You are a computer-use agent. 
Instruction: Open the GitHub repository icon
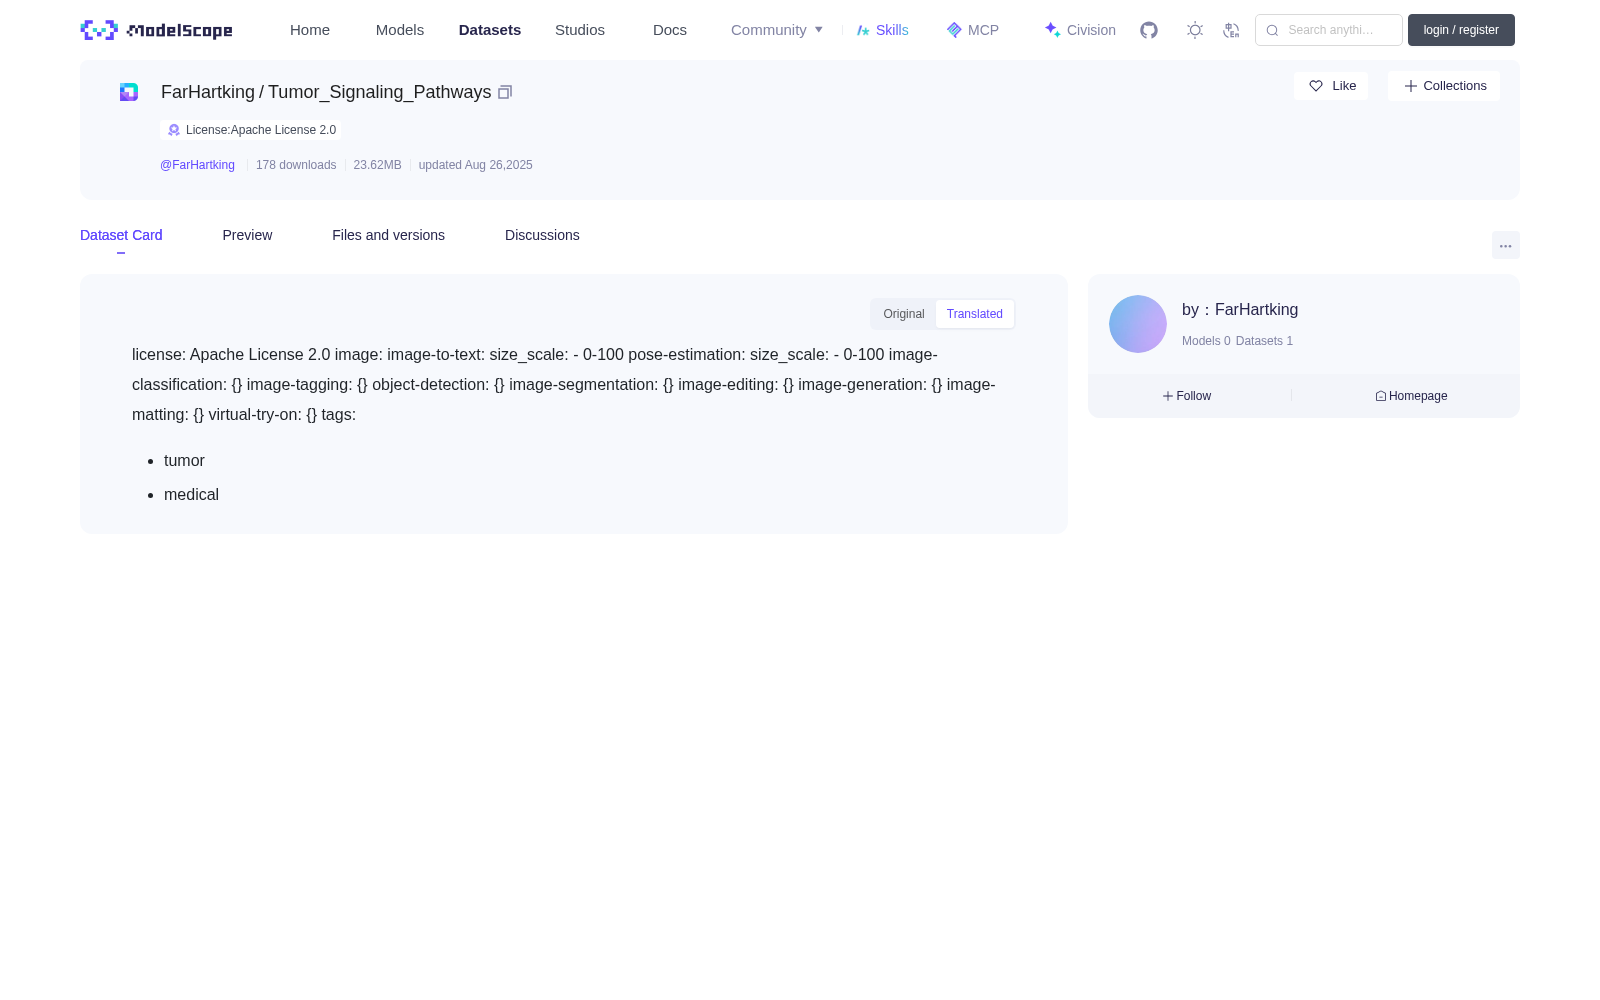tap(1149, 30)
